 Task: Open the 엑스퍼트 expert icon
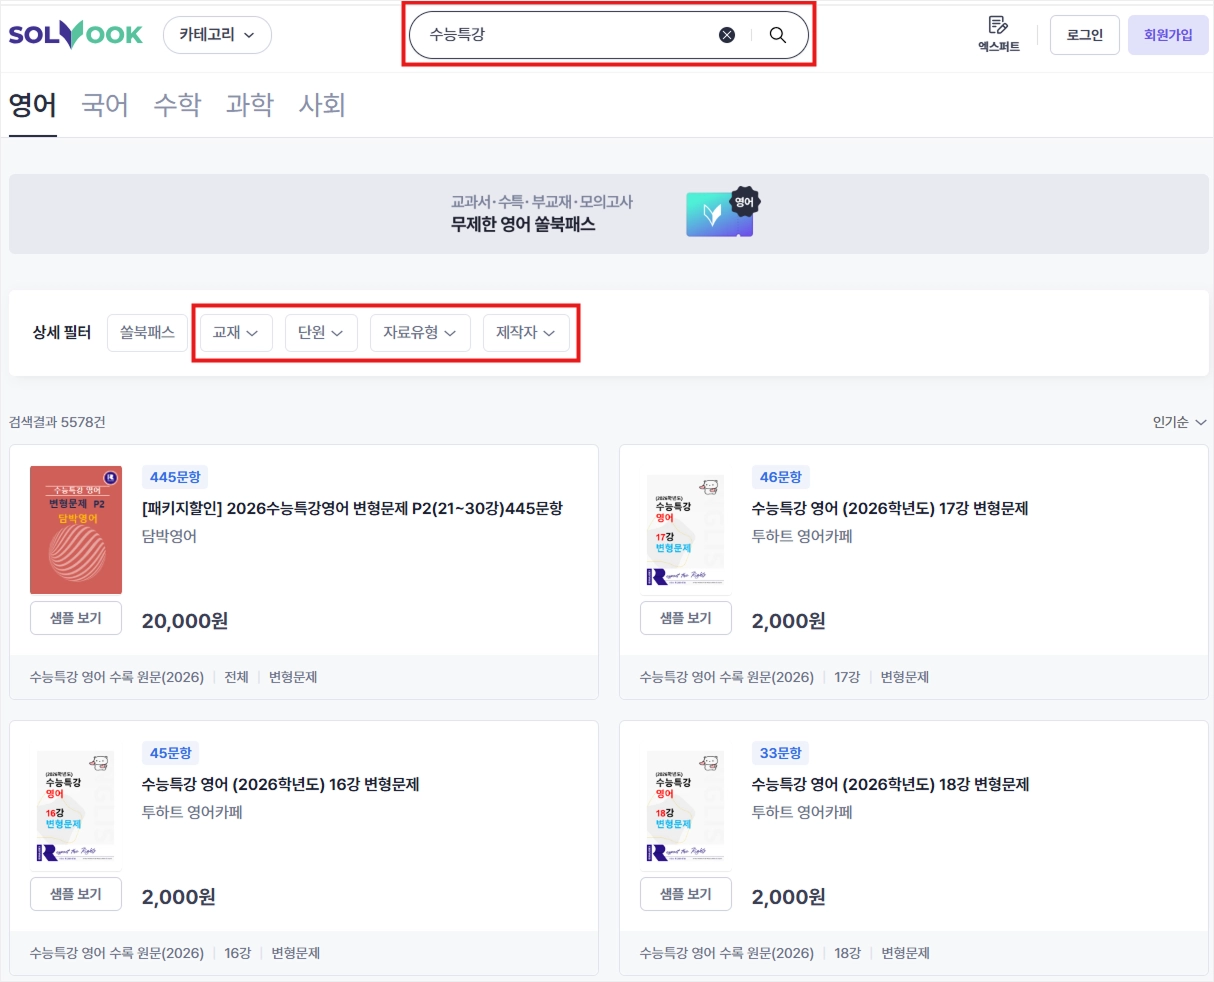pyautogui.click(x=998, y=34)
